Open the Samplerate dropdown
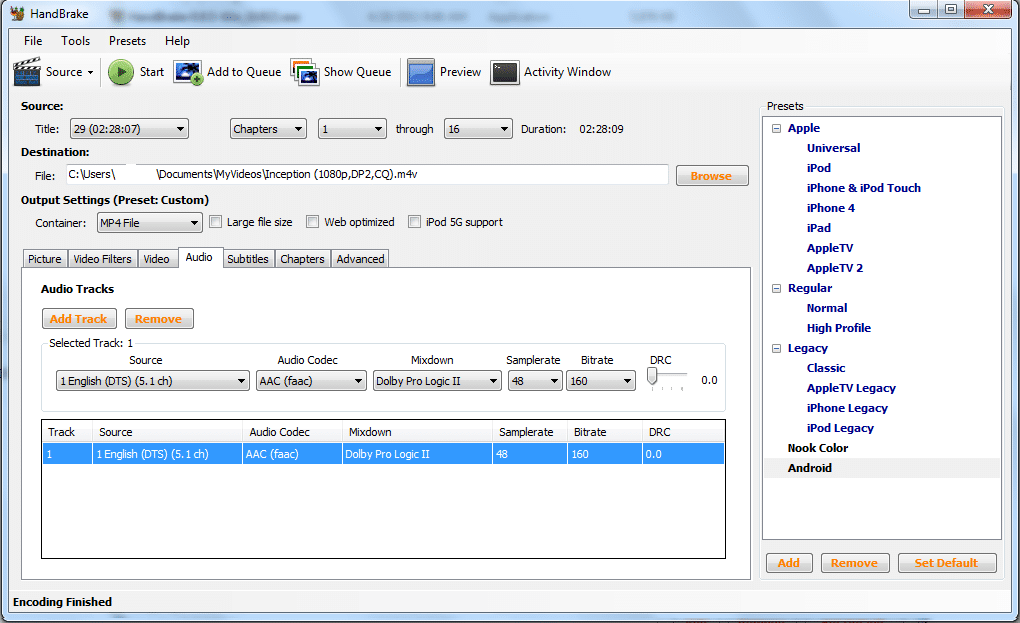The width and height of the screenshot is (1020, 623). (x=535, y=380)
